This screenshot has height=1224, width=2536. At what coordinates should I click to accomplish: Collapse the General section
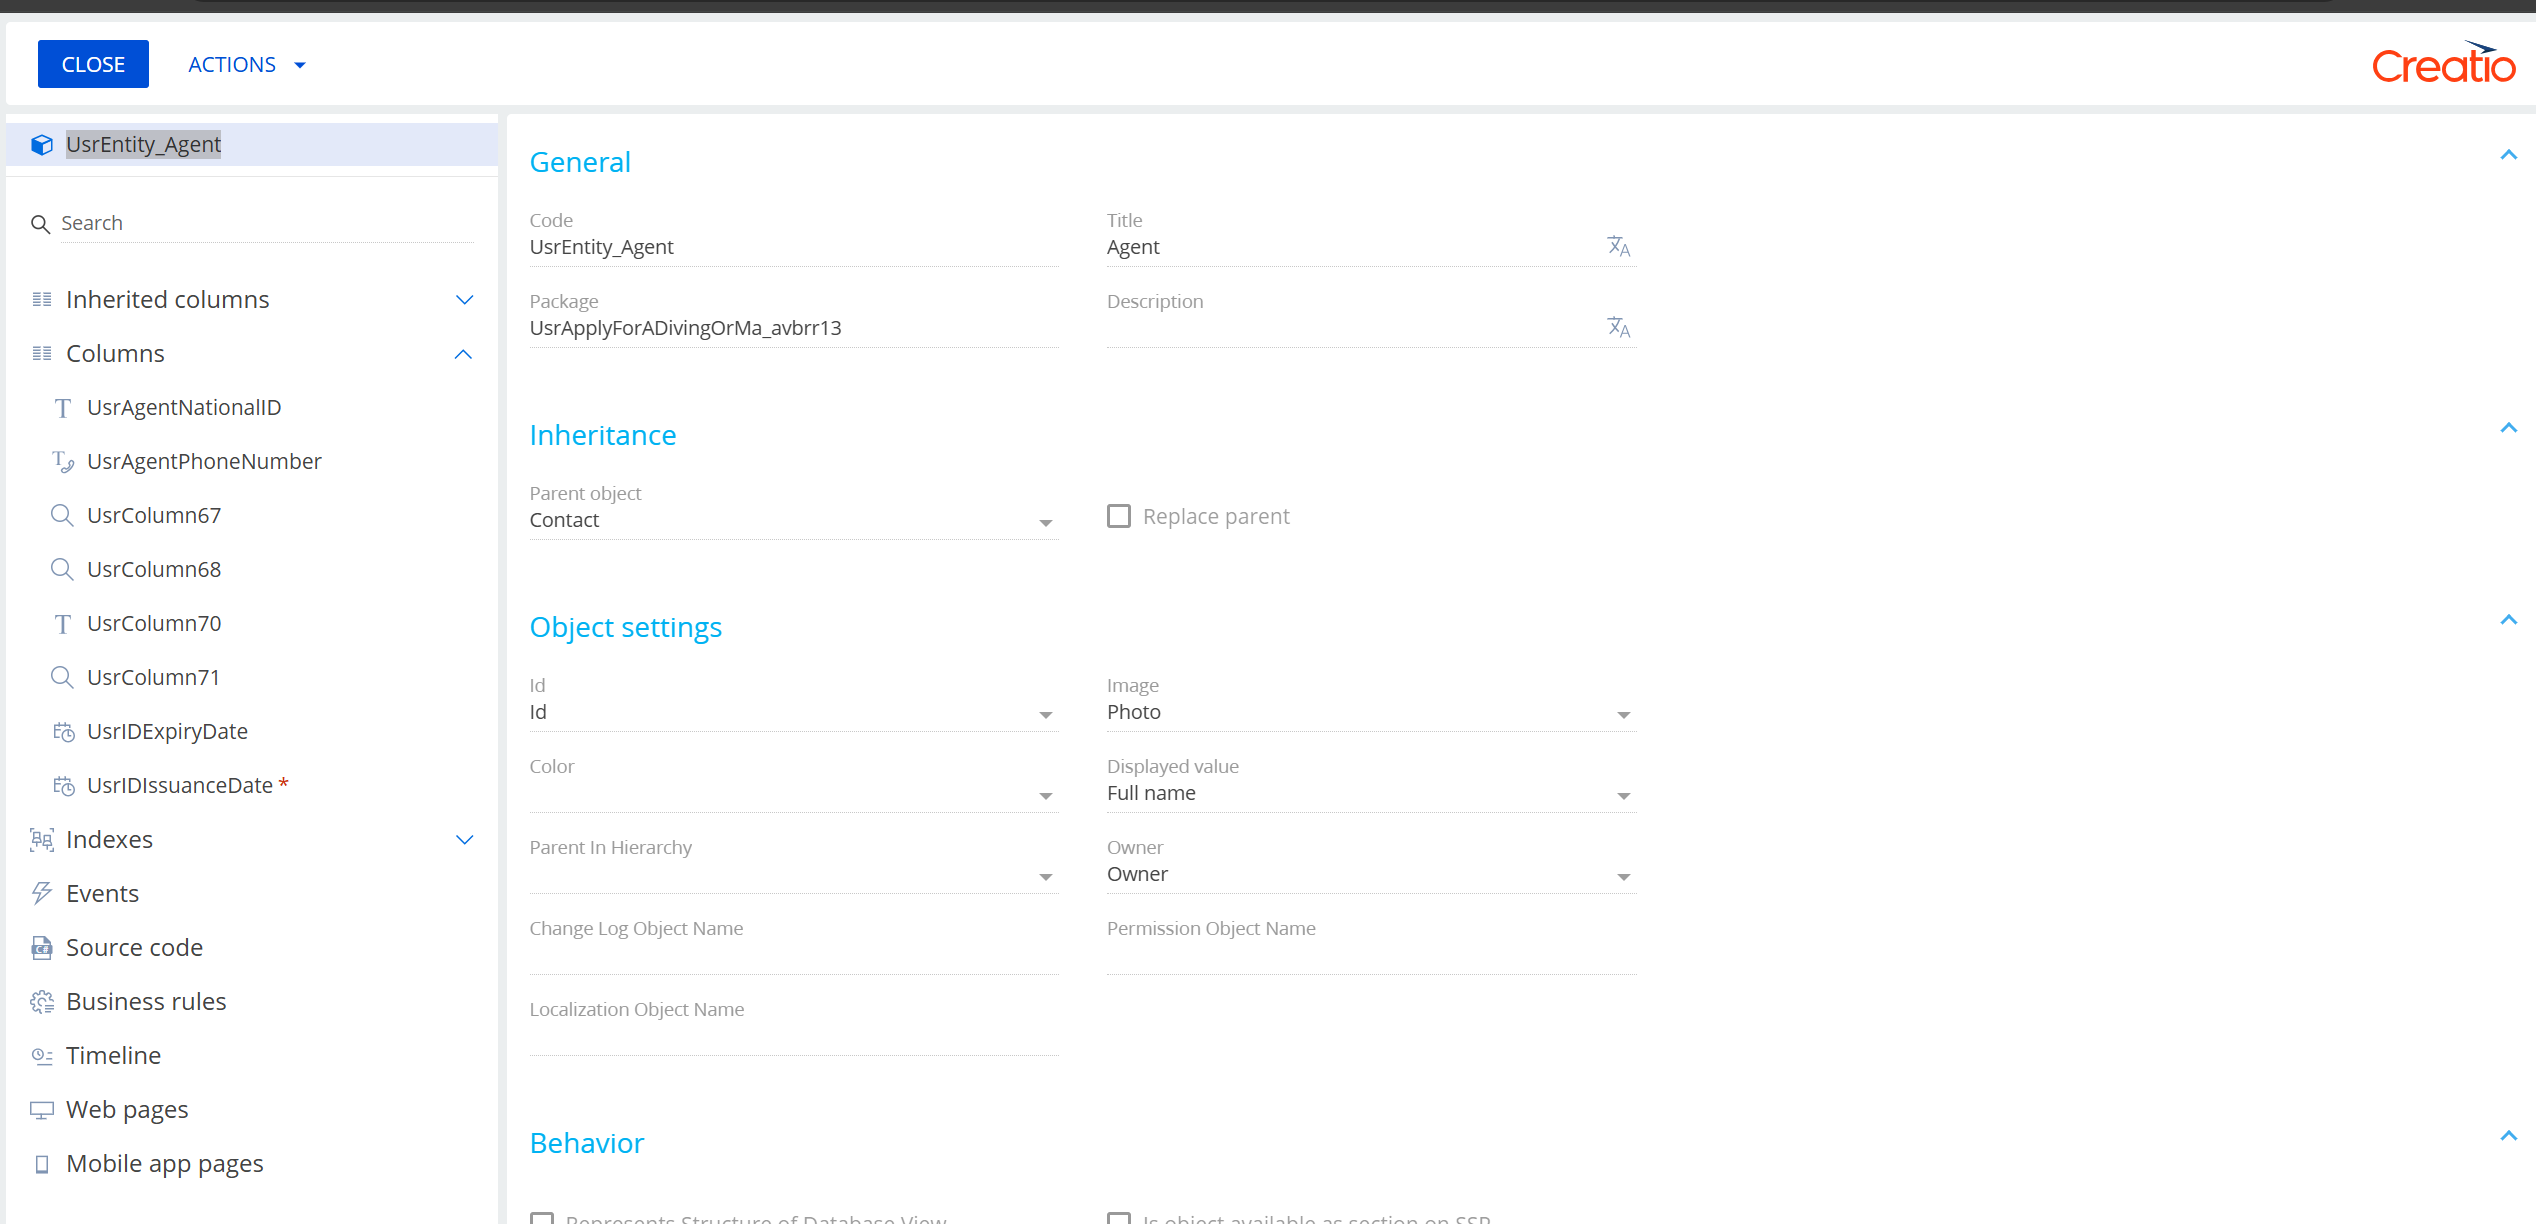(x=2508, y=155)
